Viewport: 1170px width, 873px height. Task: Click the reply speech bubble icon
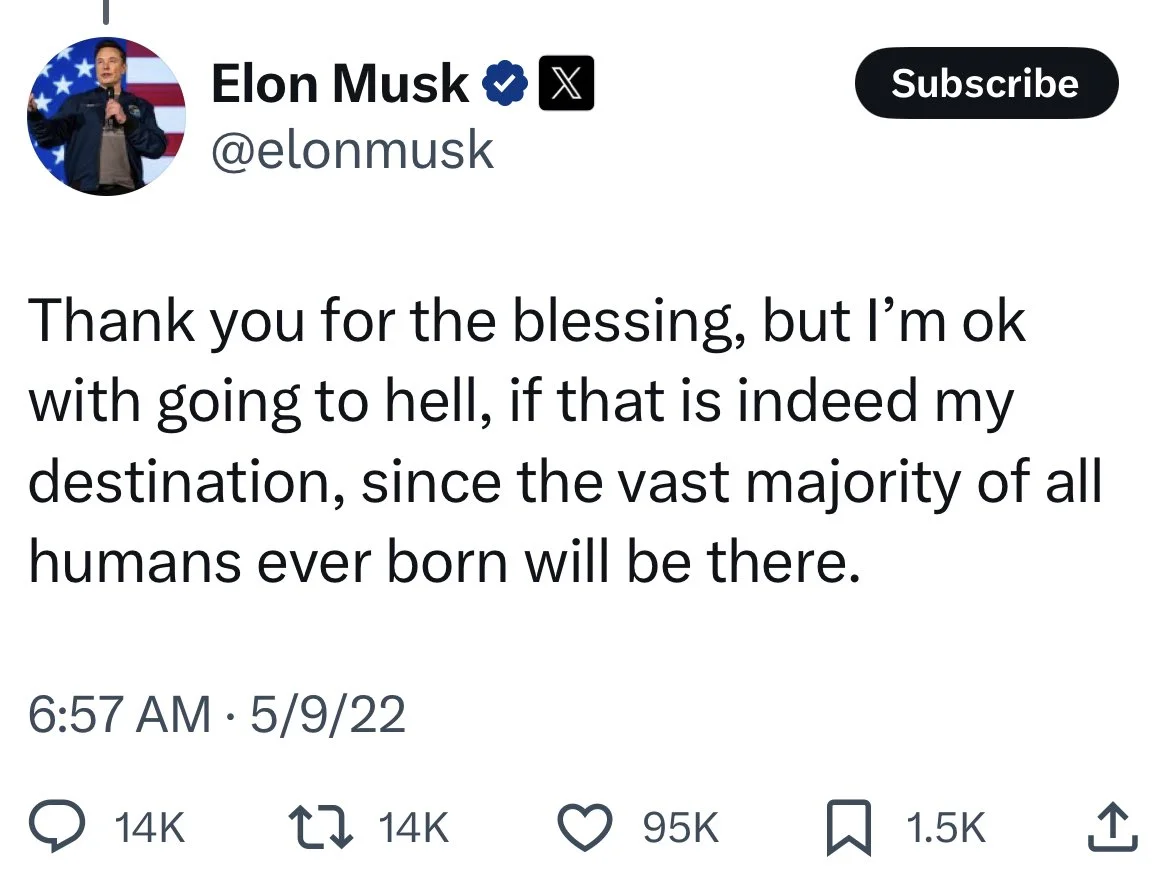point(58,827)
